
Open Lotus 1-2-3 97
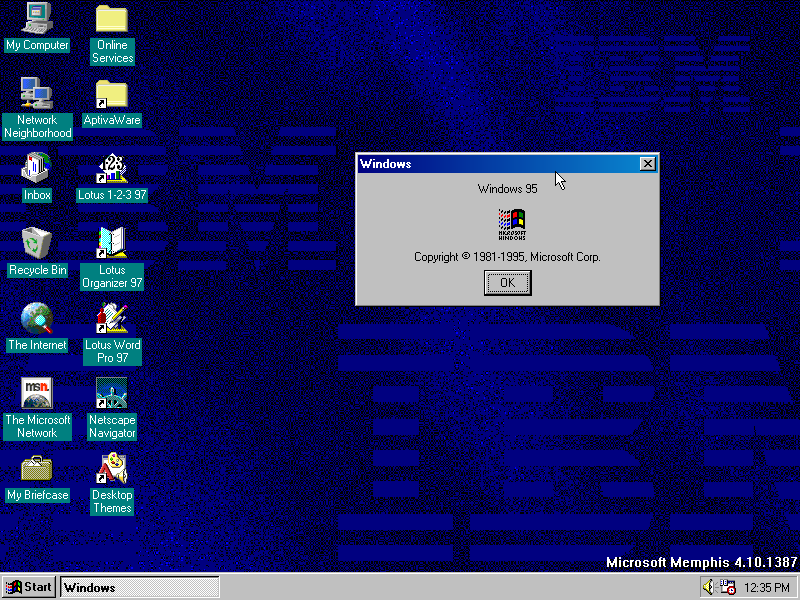tap(111, 166)
